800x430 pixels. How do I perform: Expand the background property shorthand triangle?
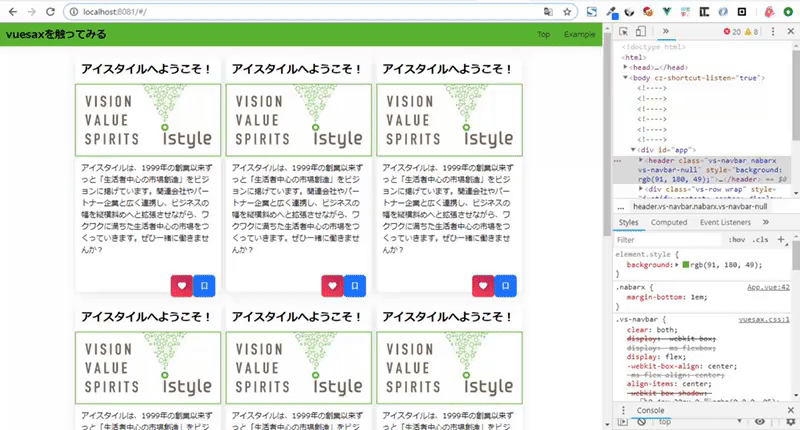pyautogui.click(x=677, y=265)
